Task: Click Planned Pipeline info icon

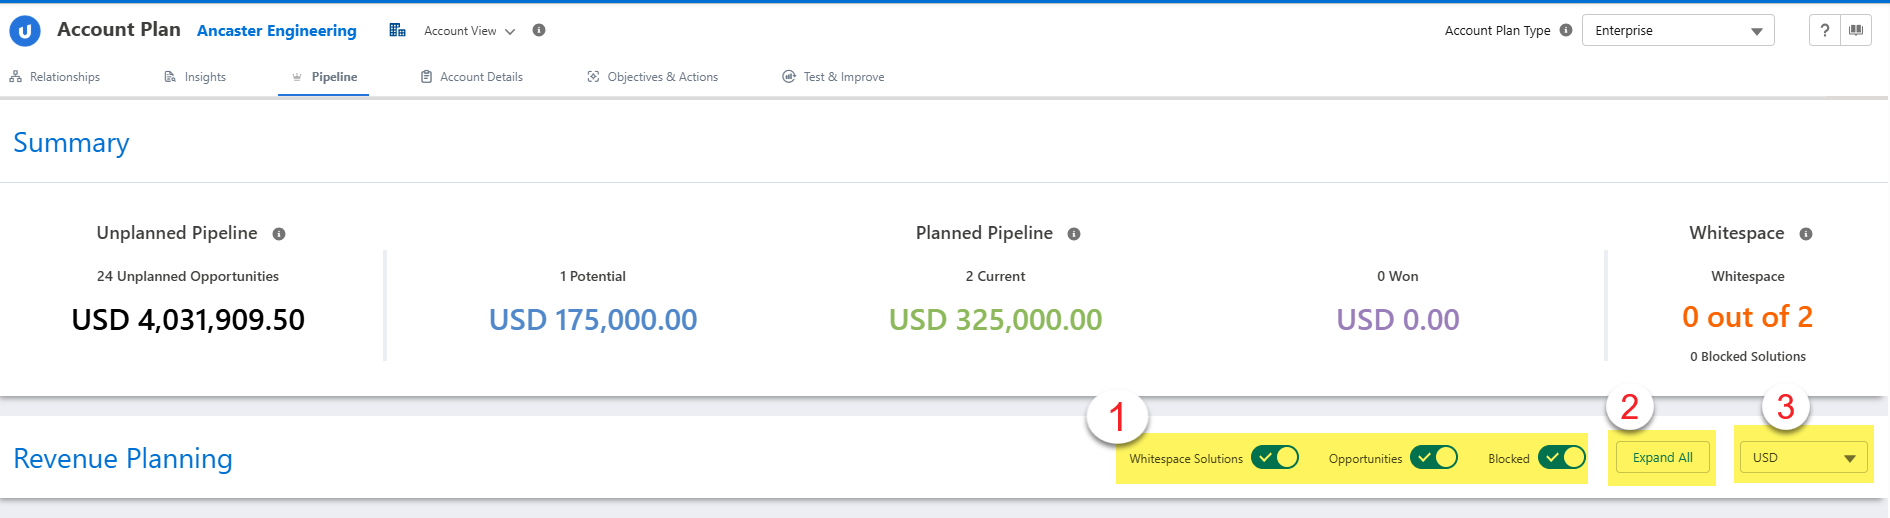Action: pos(1074,234)
